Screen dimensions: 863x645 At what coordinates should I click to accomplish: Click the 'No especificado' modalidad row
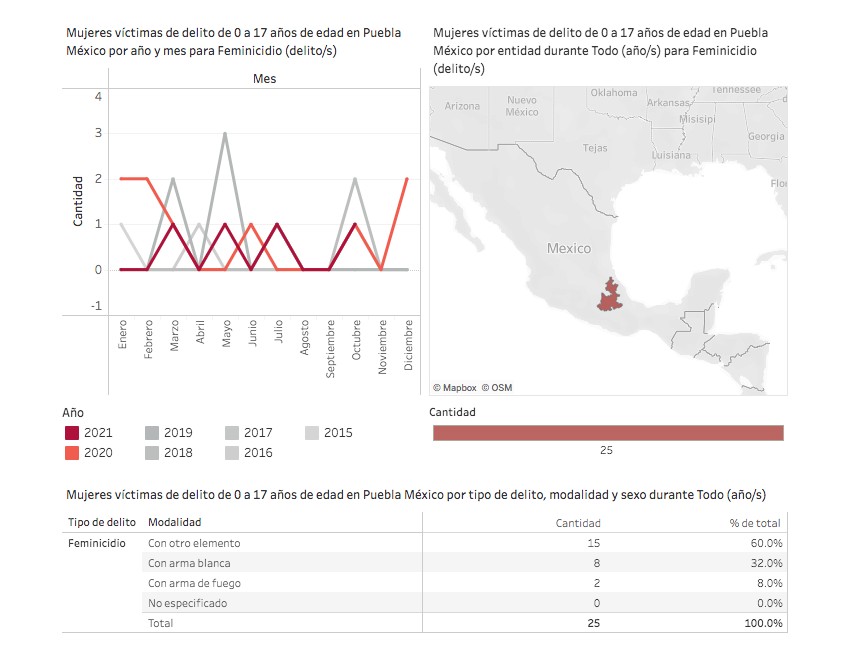tap(187, 603)
